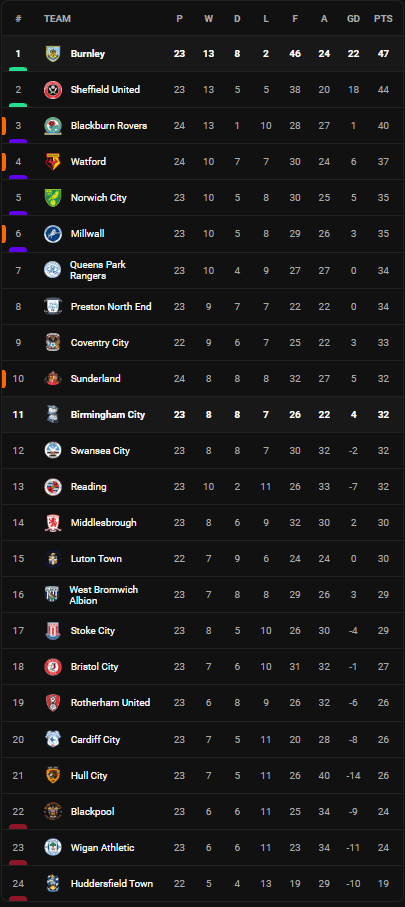Click the W wins column header
This screenshot has height=907, width=405.
point(208,19)
